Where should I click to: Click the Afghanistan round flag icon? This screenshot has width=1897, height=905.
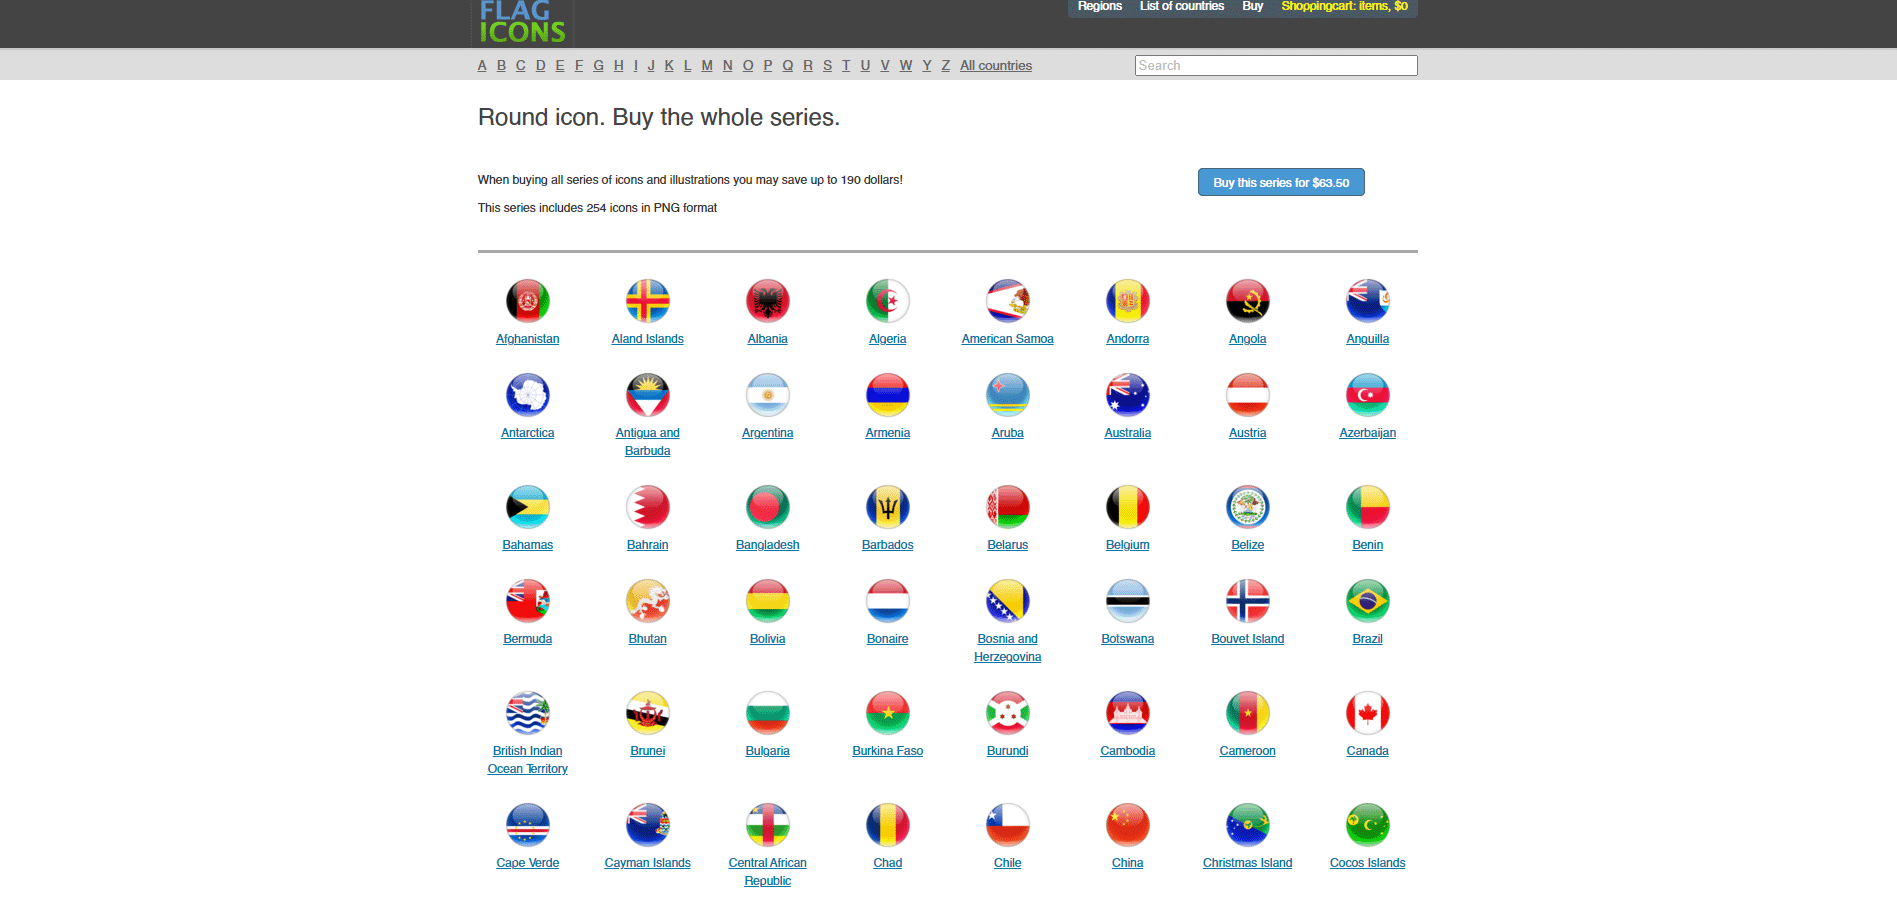[x=528, y=301]
